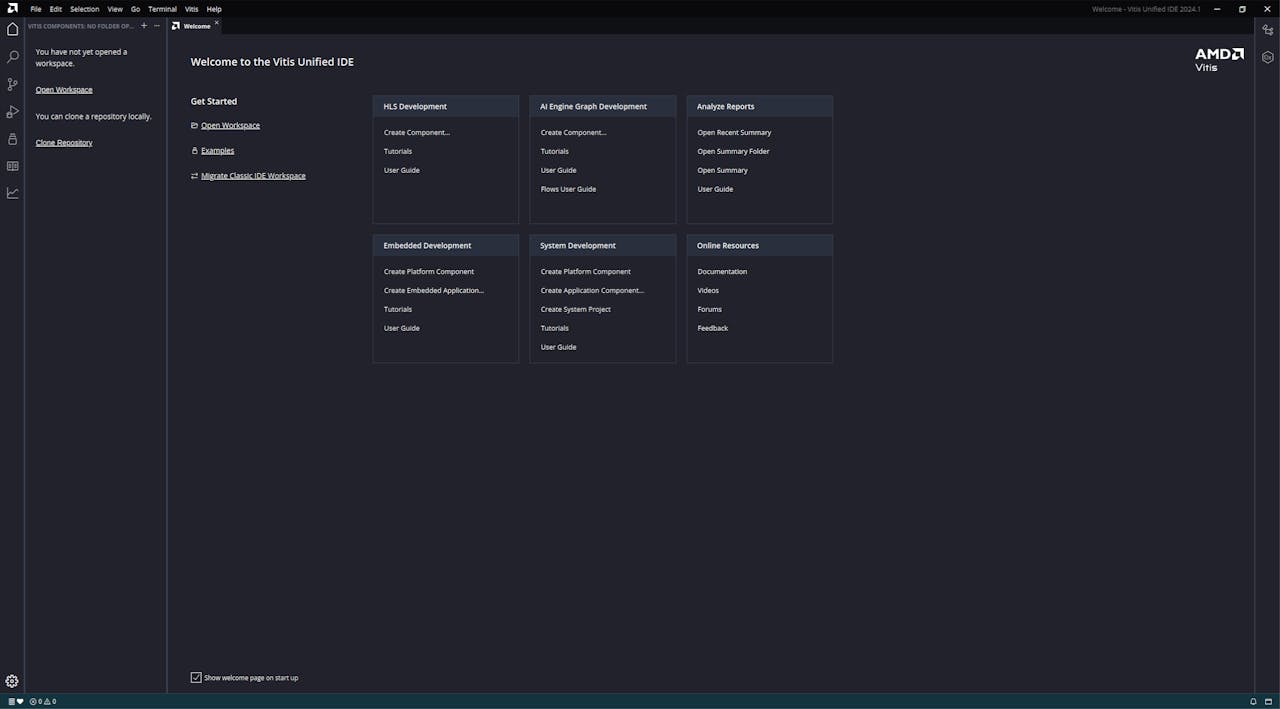Screen dimensions: 1280x709
Task: Close the Welcome tab
Action: click(x=216, y=23)
